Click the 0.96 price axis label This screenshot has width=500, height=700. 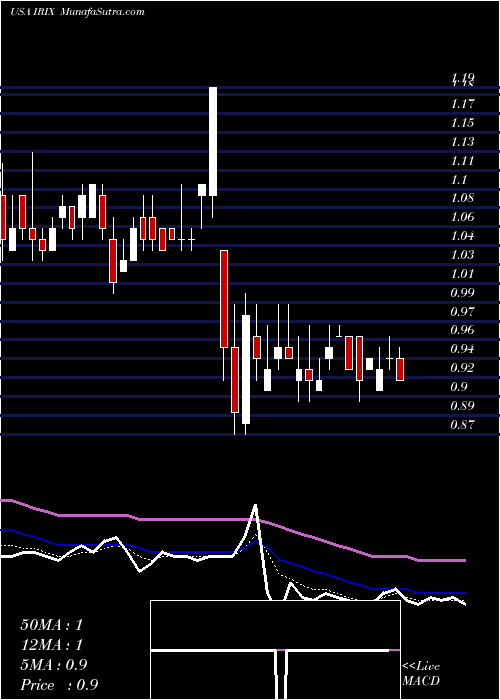(x=463, y=330)
